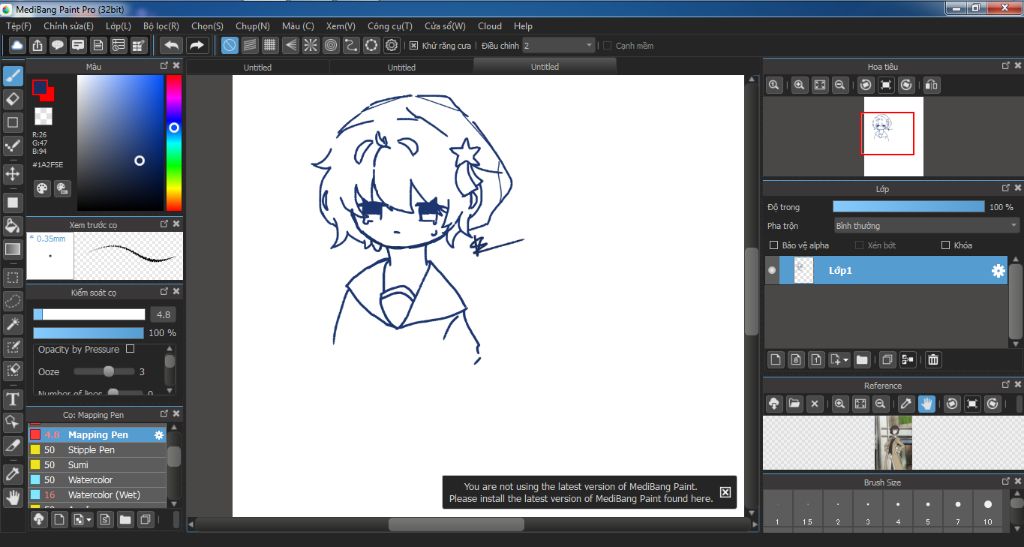
Task: Click the Redo arrow
Action: pyautogui.click(x=196, y=45)
